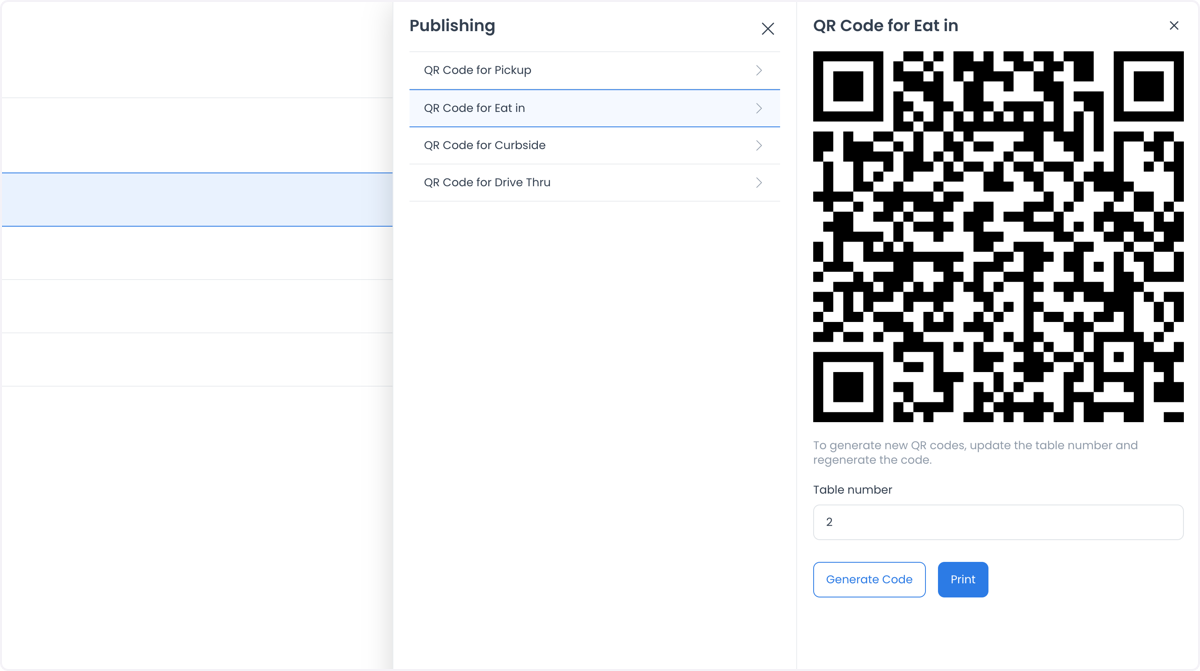
Task: Click the generated QR code image
Action: (x=998, y=237)
